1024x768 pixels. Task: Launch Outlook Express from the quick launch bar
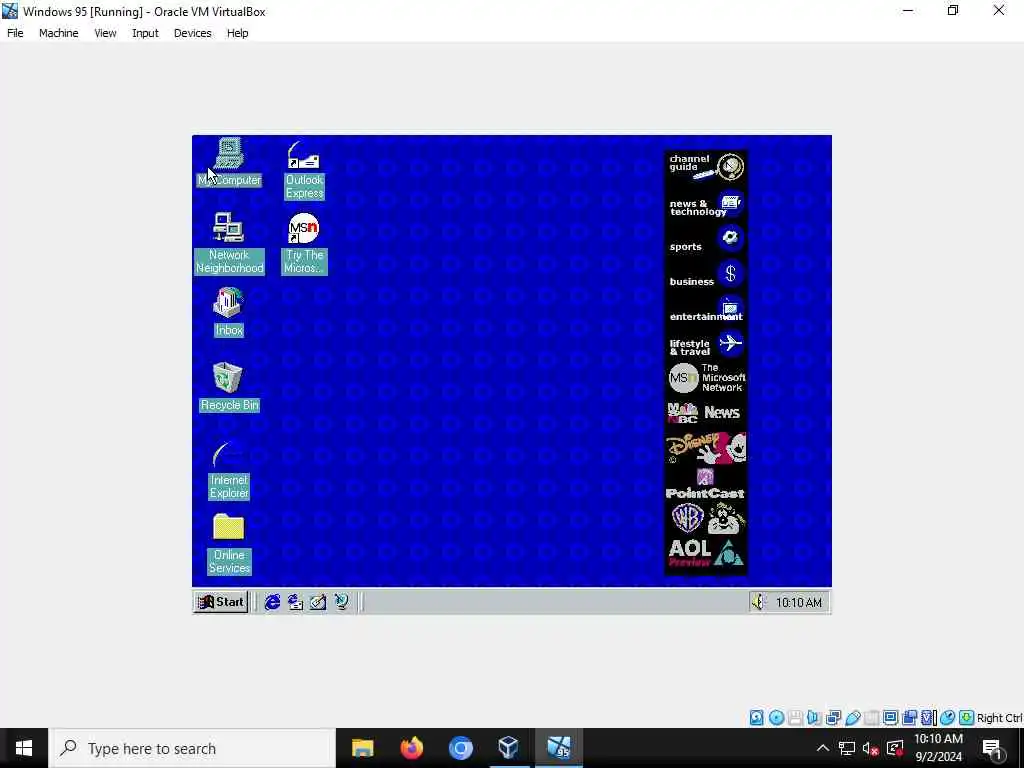point(295,601)
